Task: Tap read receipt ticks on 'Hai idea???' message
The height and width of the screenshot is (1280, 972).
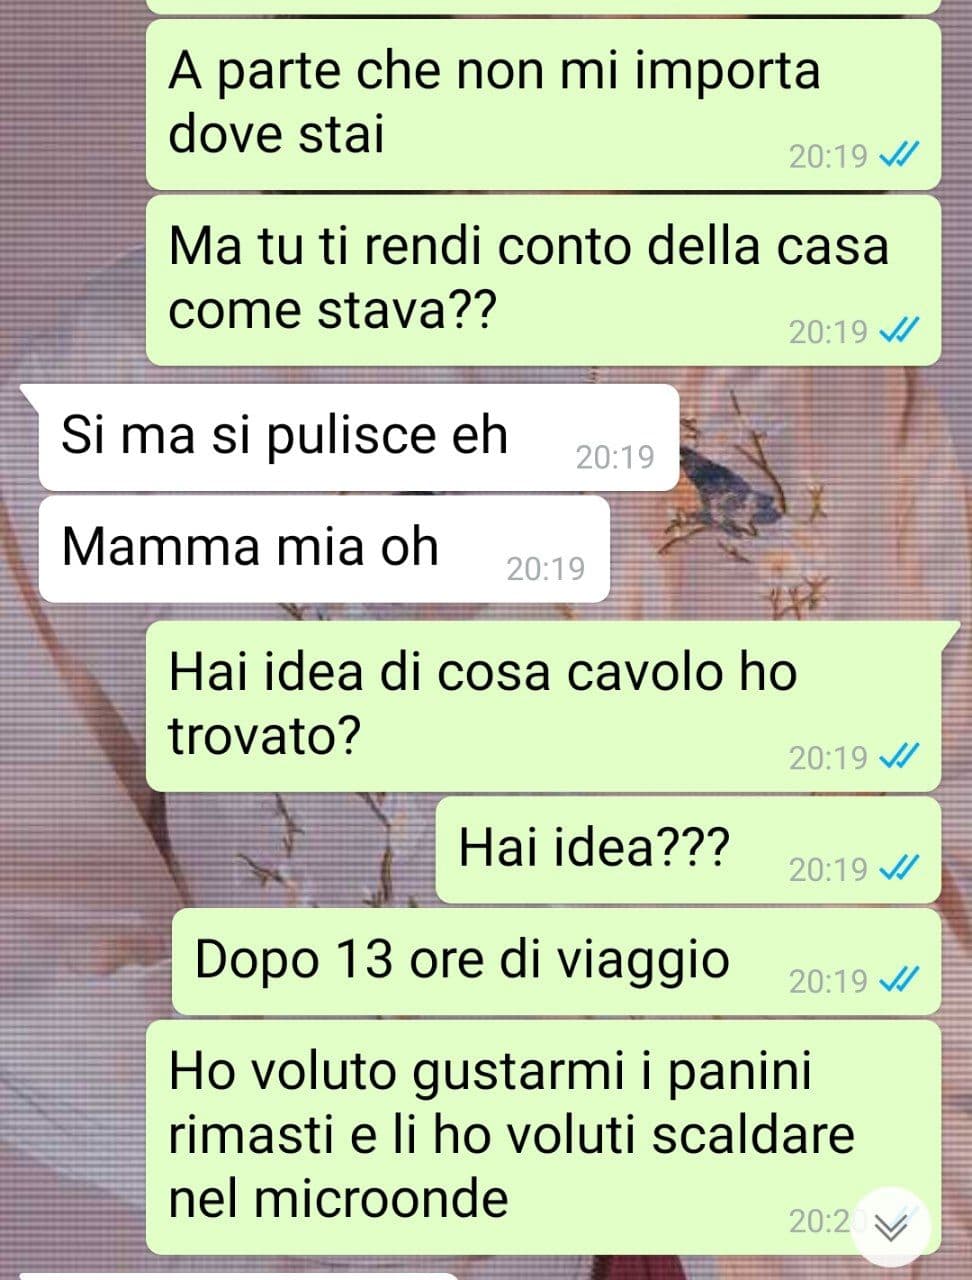Action: (x=897, y=868)
